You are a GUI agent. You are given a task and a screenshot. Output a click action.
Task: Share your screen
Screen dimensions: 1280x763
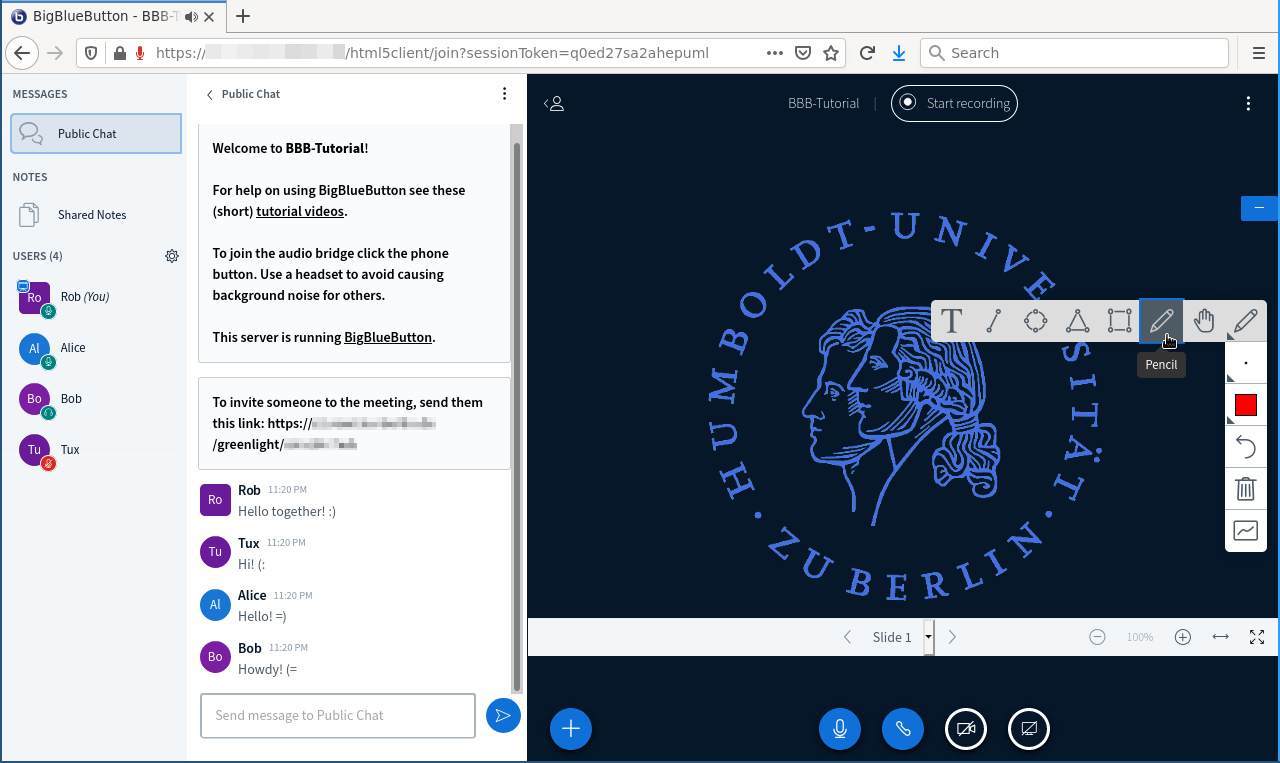1029,729
